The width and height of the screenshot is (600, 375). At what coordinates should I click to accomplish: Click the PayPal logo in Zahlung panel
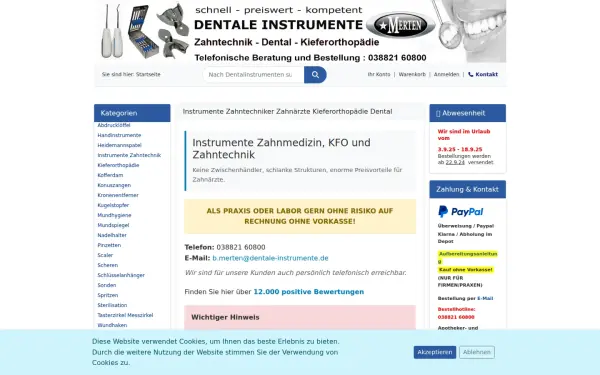[460, 211]
